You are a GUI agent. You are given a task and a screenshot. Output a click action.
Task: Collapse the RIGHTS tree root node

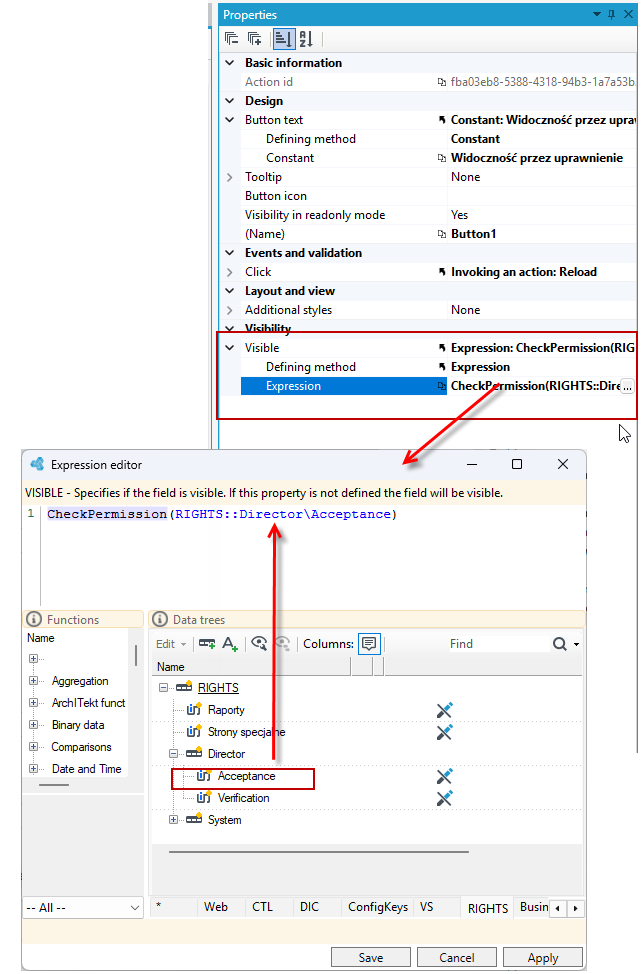pos(163,688)
